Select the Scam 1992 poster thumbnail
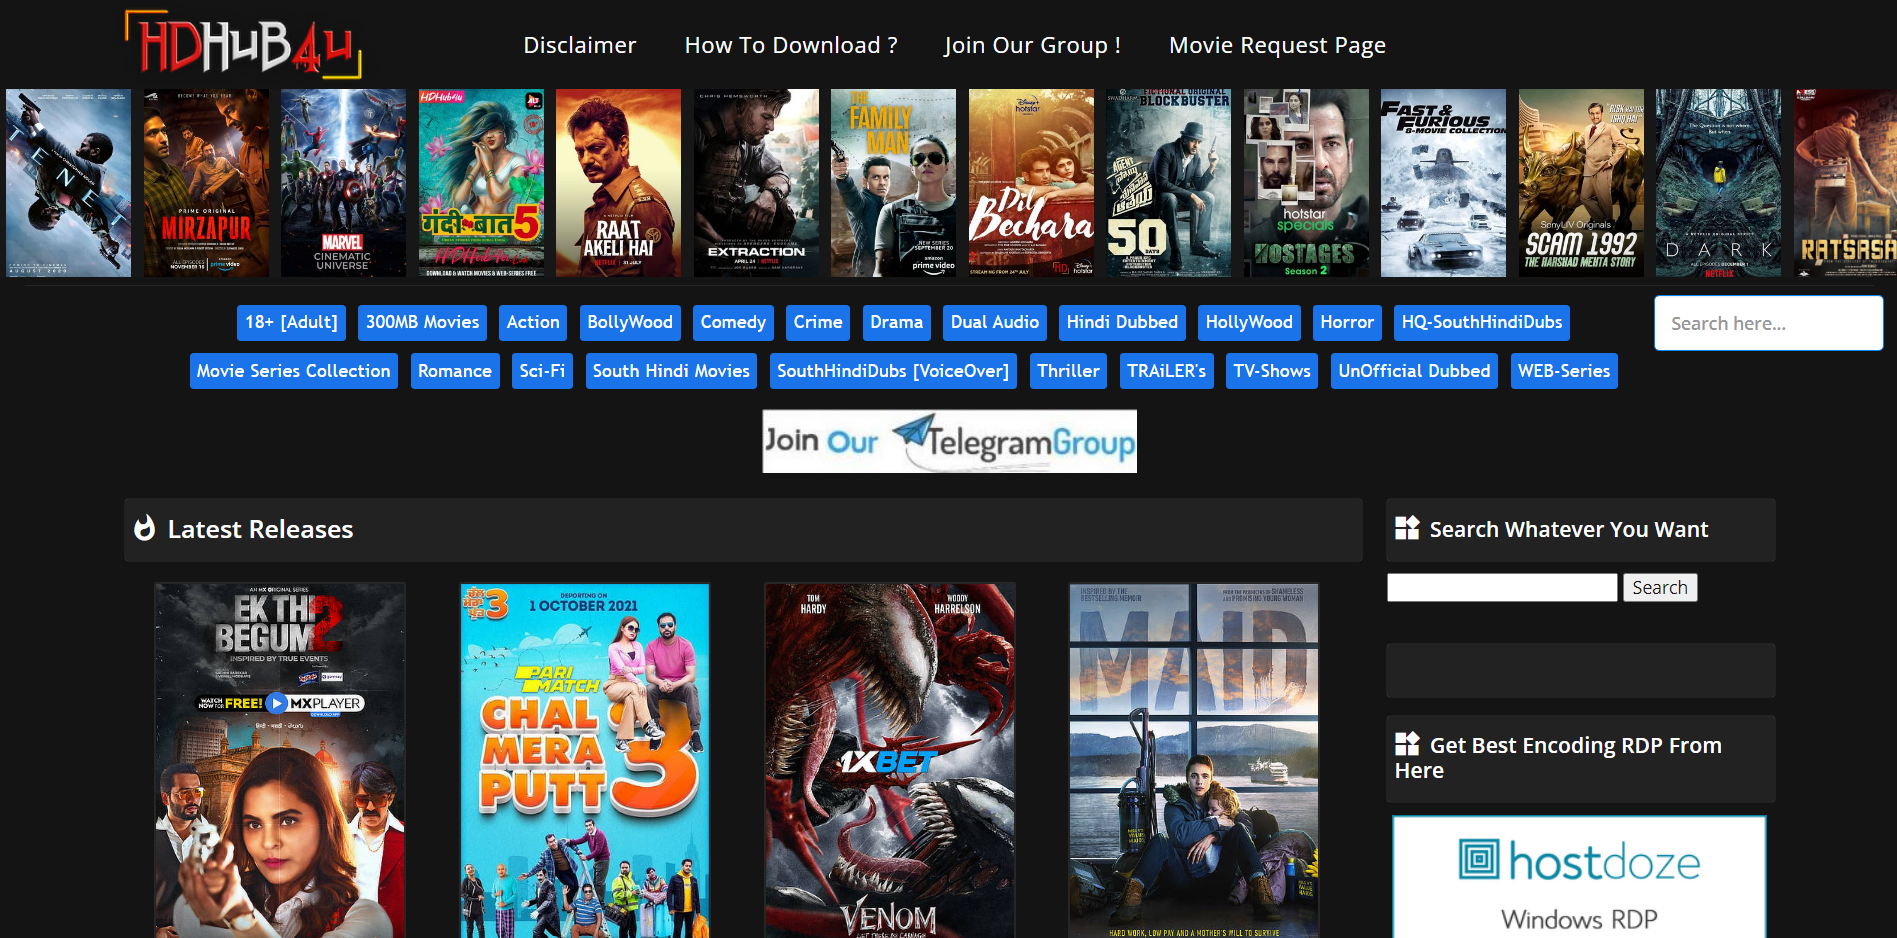Viewport: 1897px width, 938px height. click(1580, 183)
